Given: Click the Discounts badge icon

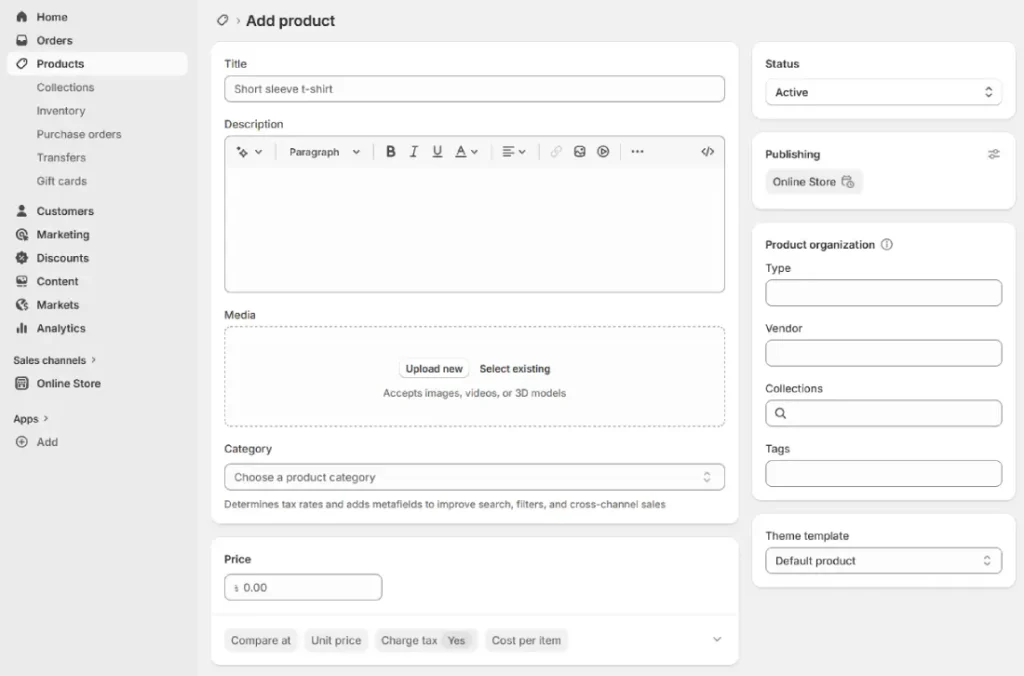Looking at the screenshot, I should pos(22,258).
